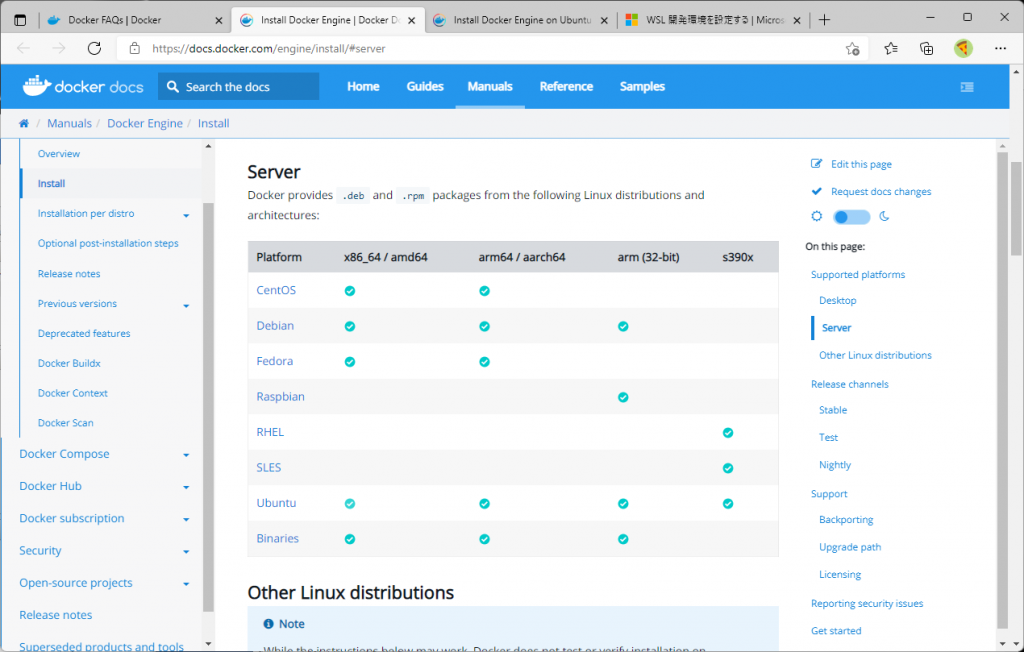
Task: Open the Debian platform link
Action: coord(275,325)
